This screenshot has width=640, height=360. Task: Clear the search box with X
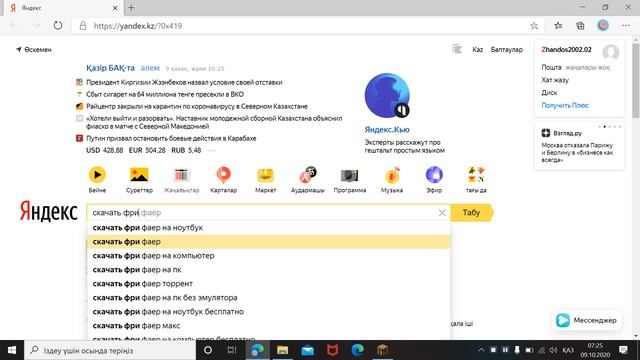coord(442,213)
